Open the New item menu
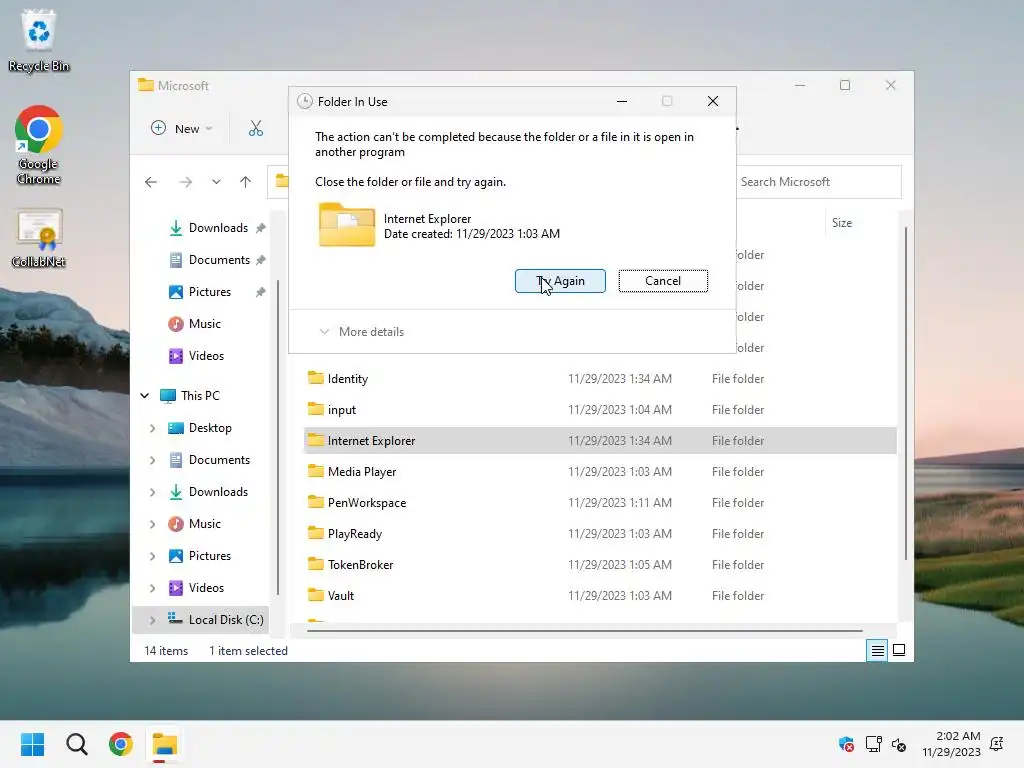The image size is (1024, 768). pos(182,129)
